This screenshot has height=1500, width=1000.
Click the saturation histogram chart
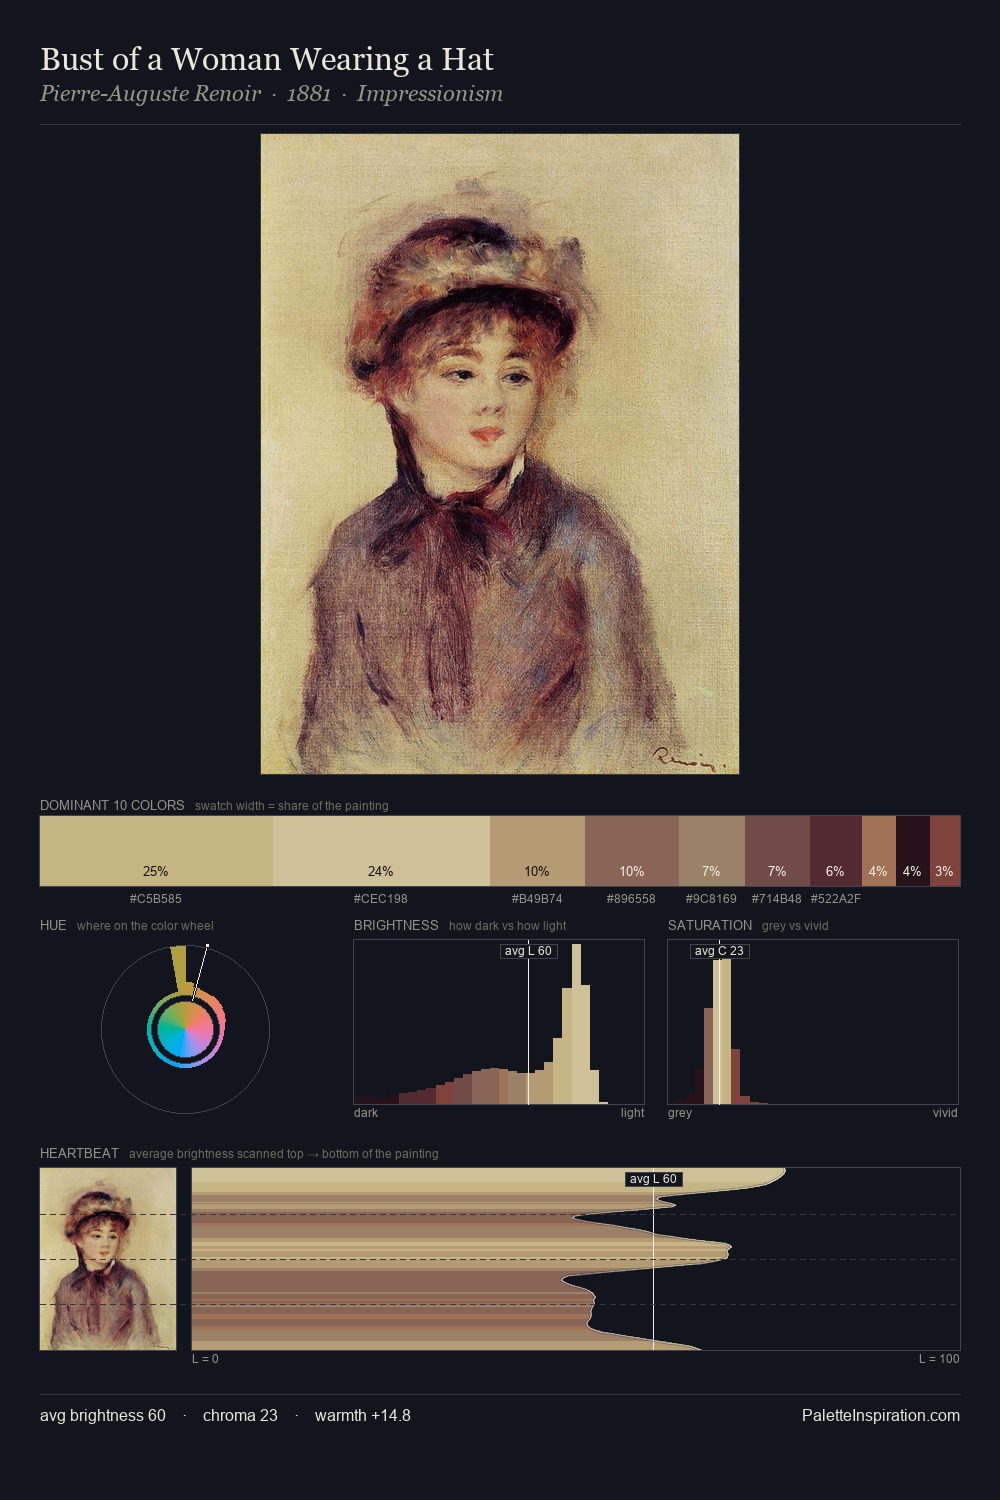(x=813, y=1022)
